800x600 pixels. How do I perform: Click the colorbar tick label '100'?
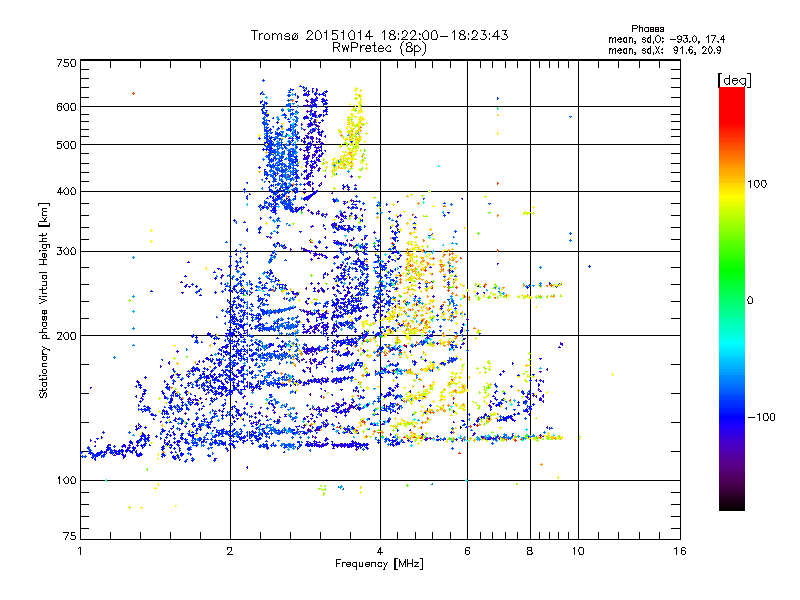pos(757,184)
